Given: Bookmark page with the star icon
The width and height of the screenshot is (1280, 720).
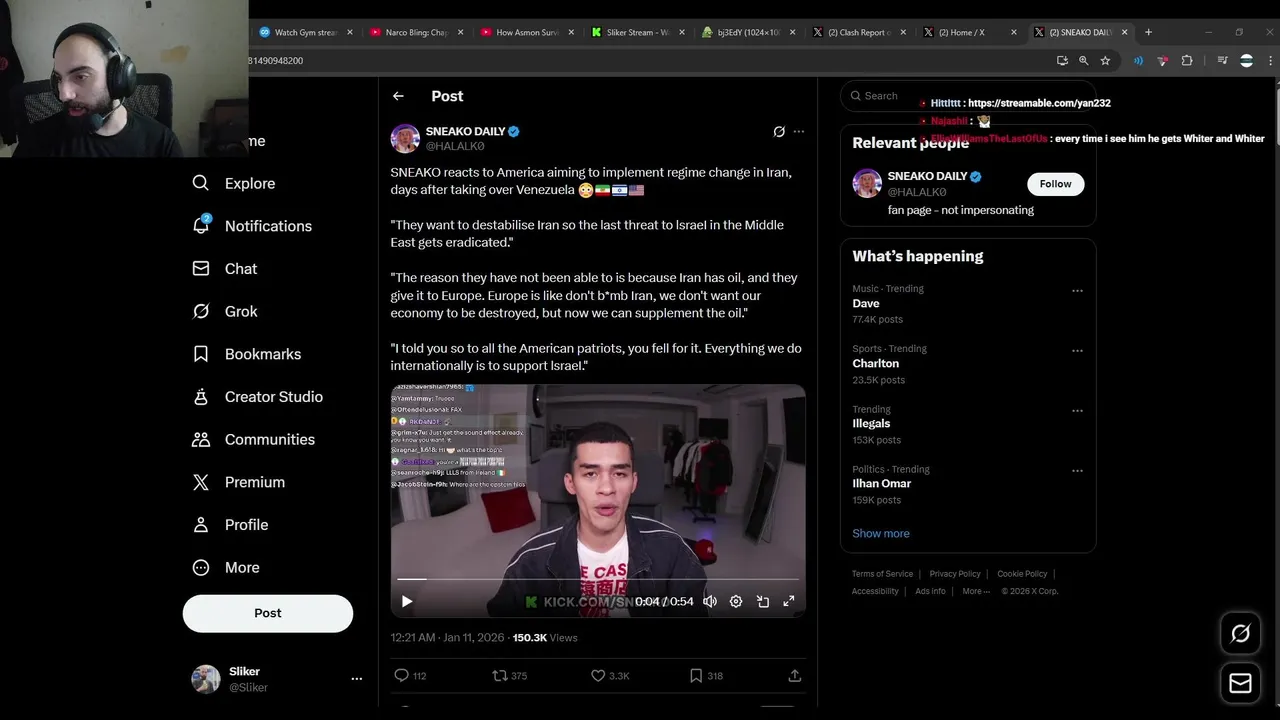Looking at the screenshot, I should tap(1105, 61).
